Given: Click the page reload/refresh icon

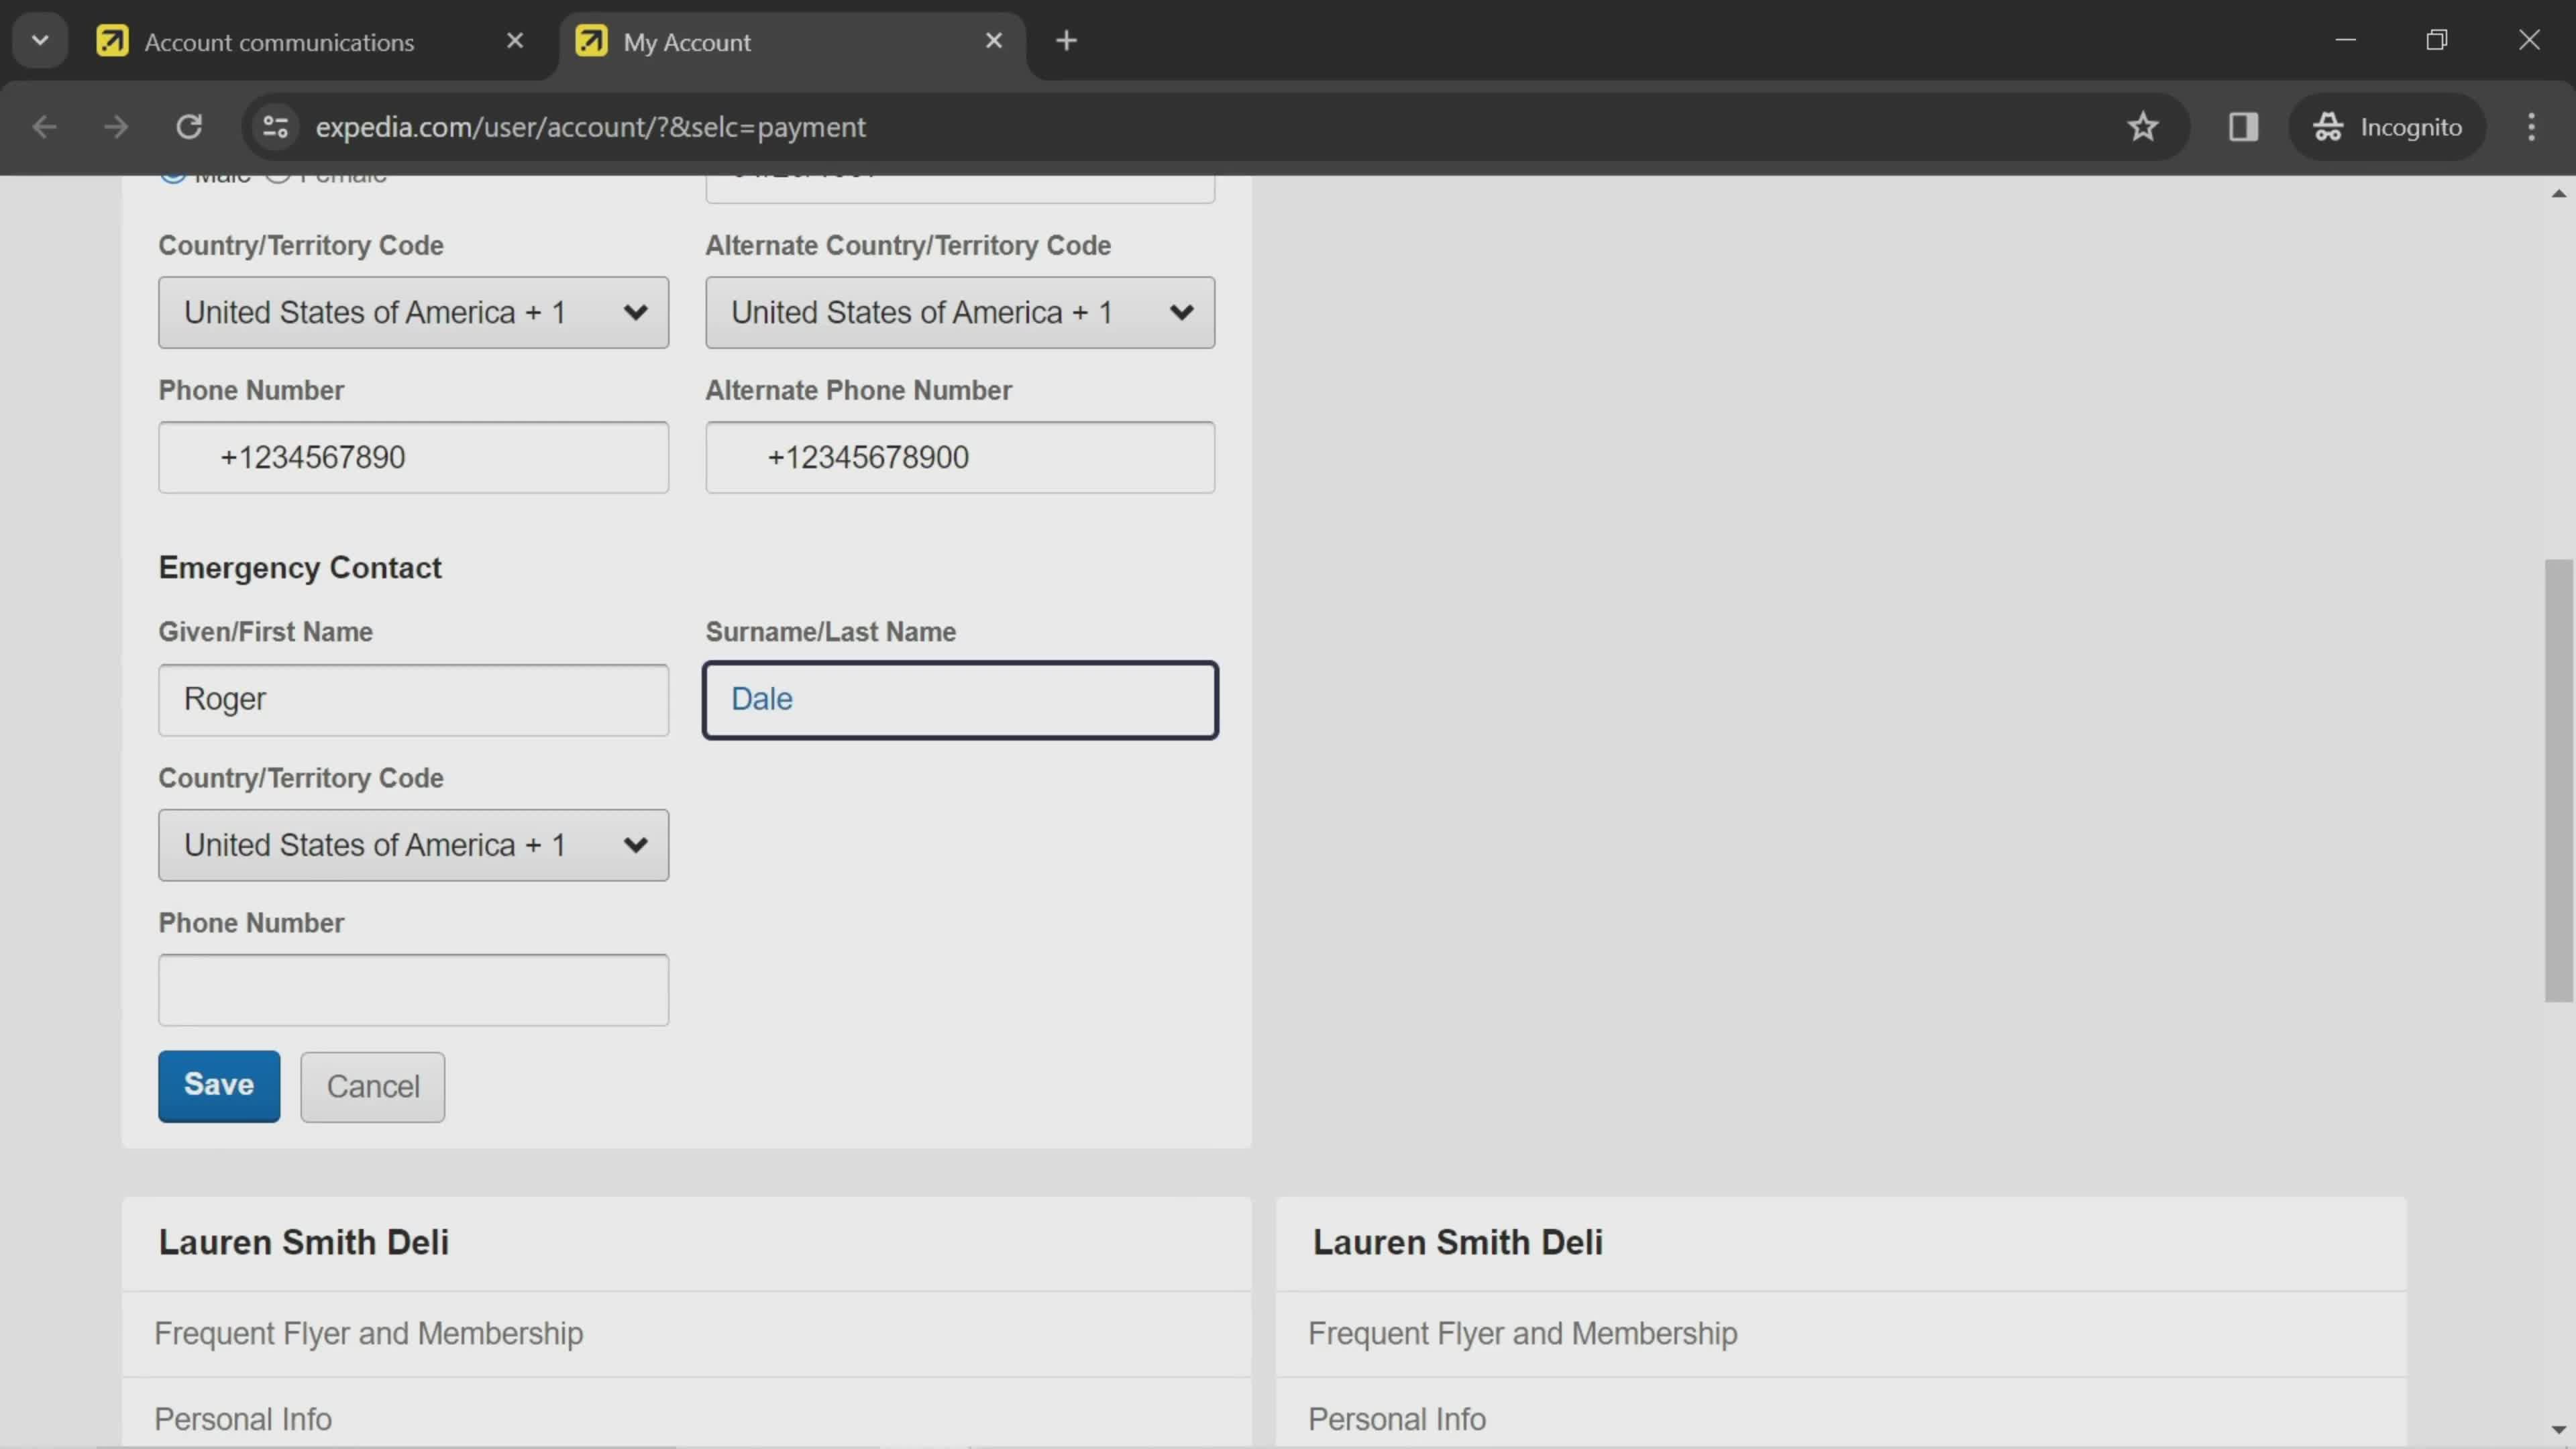Looking at the screenshot, I should click(x=188, y=125).
